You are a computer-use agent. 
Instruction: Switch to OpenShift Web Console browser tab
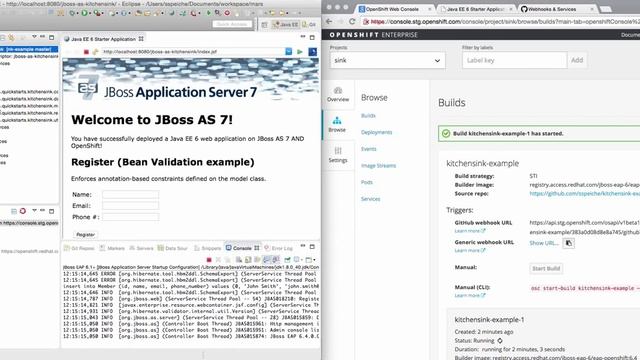395,9
